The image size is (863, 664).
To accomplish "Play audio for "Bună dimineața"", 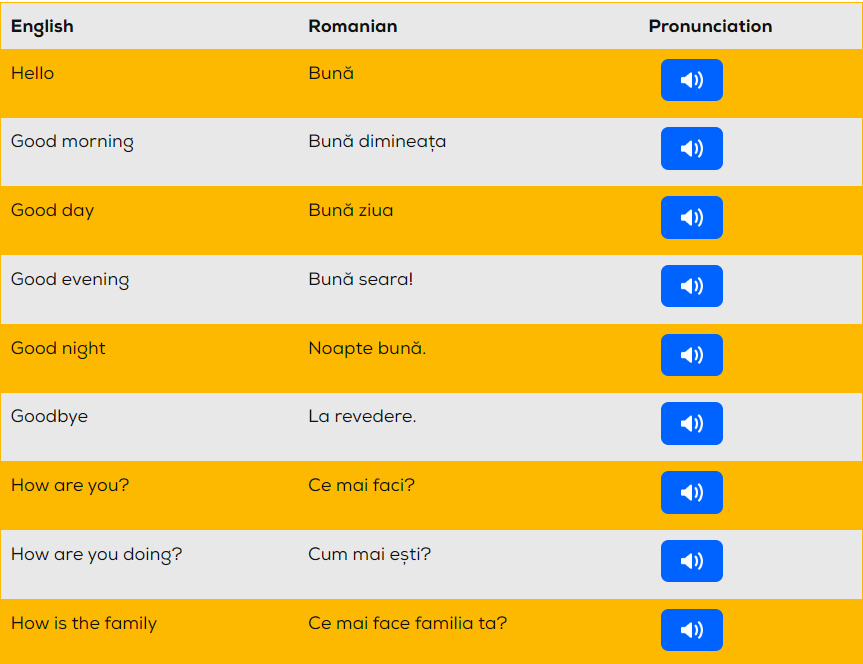I will [x=691, y=148].
